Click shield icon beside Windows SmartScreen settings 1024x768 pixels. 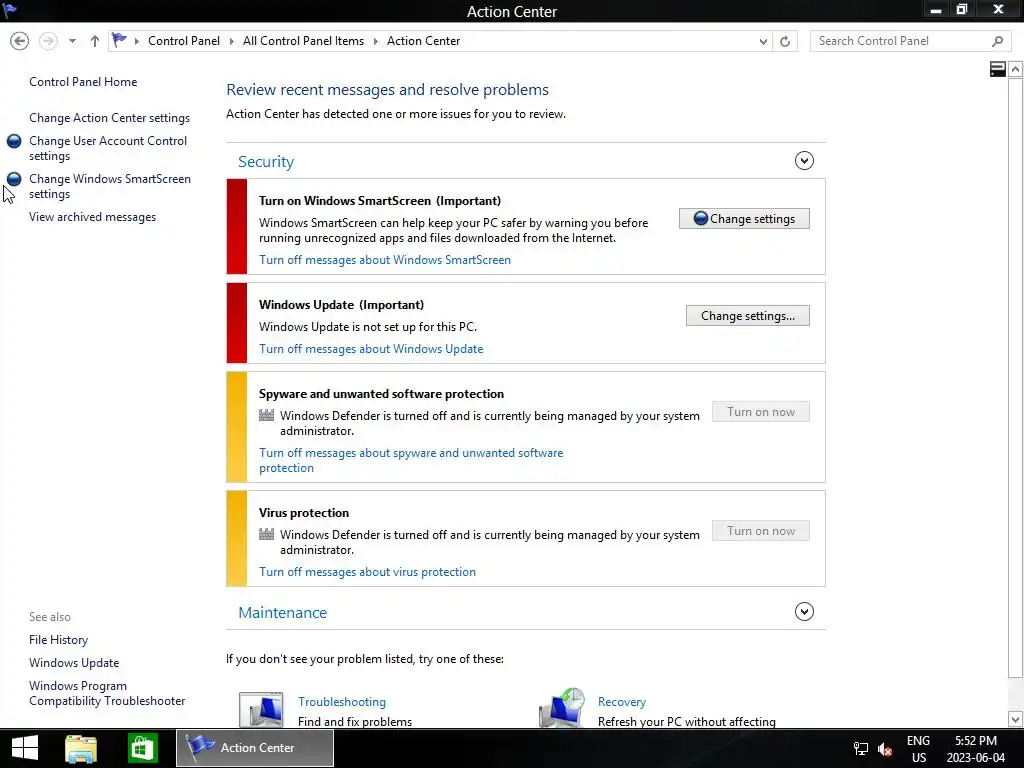(14, 179)
